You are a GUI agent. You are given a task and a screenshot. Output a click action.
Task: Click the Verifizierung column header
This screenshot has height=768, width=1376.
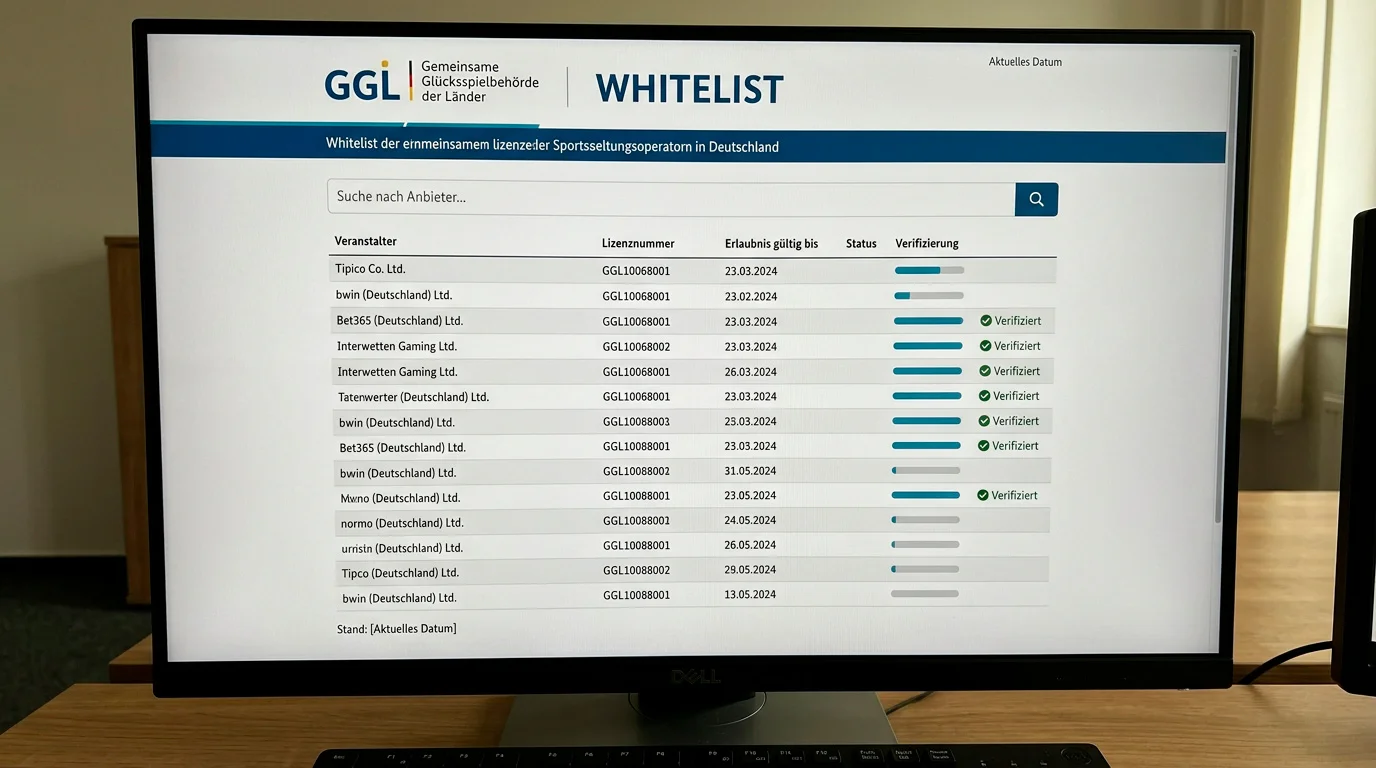coord(927,243)
